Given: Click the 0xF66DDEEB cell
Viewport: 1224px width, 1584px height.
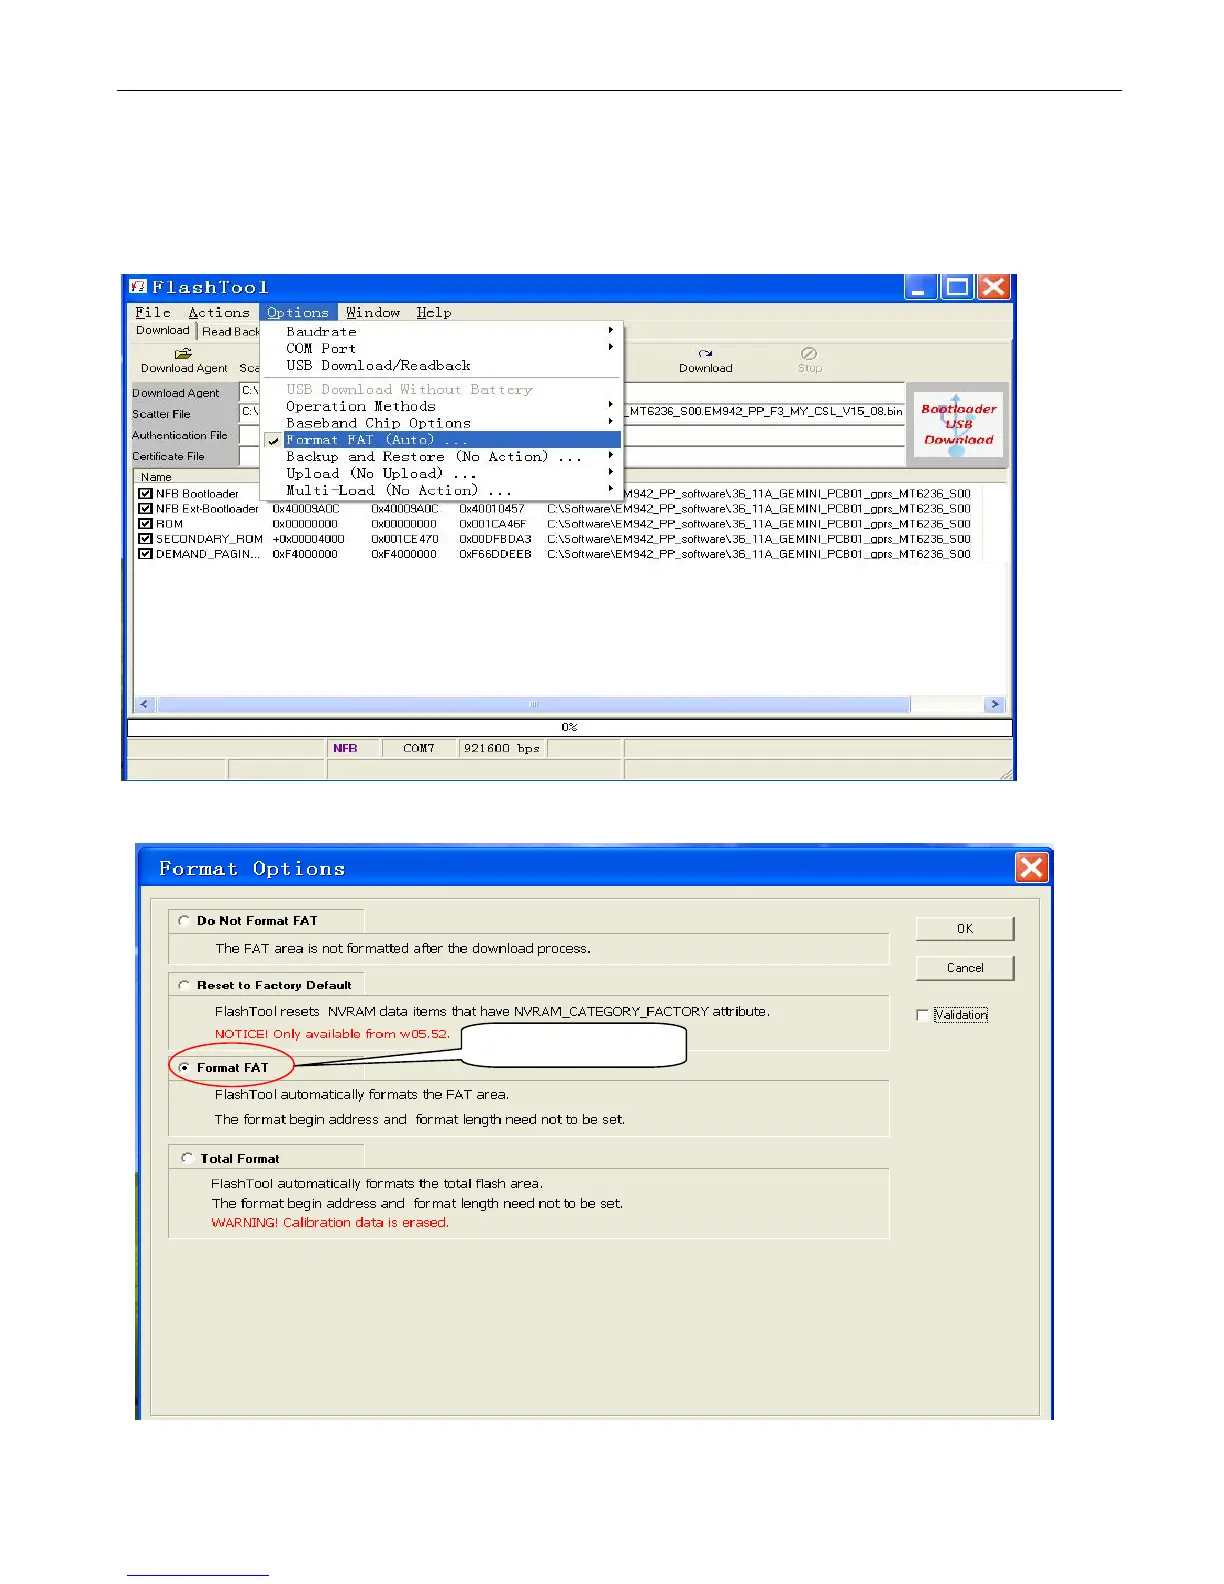Looking at the screenshot, I should [x=495, y=554].
